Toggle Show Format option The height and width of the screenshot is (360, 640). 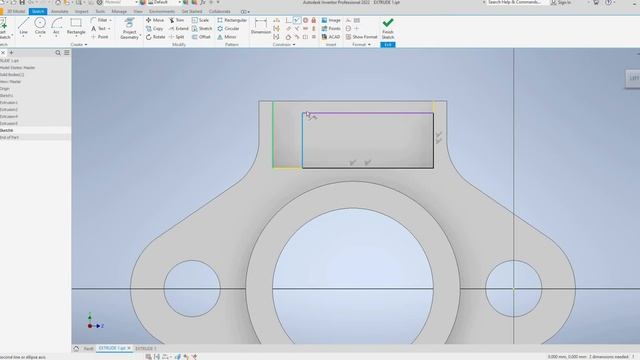(x=361, y=37)
